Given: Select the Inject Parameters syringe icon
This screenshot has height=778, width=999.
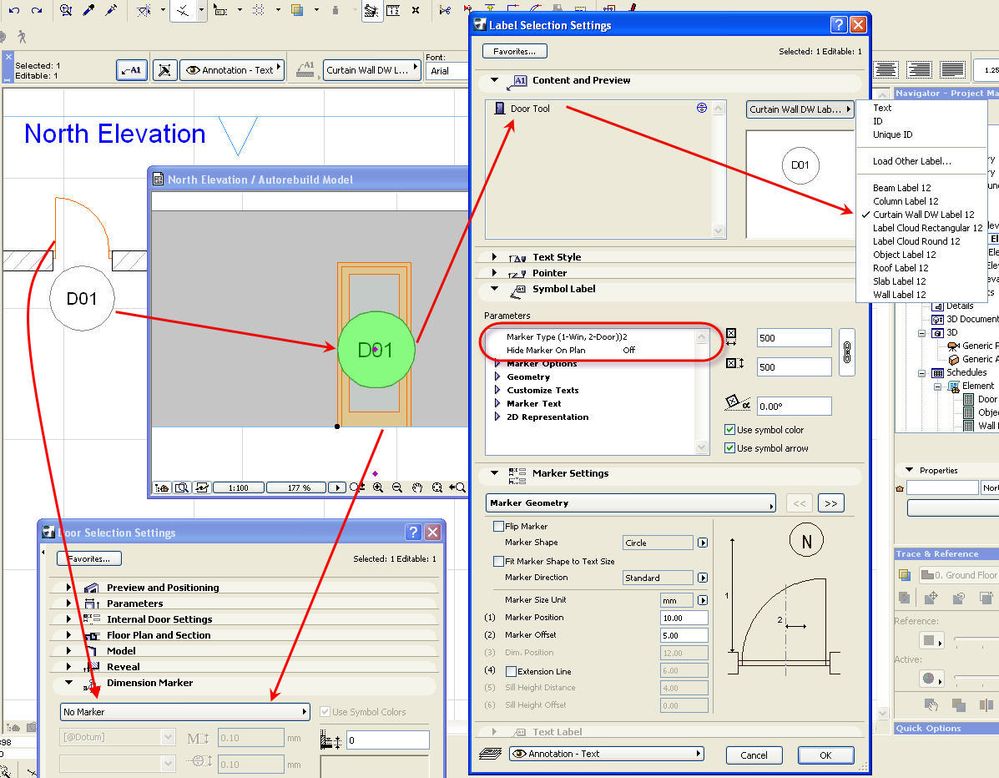Looking at the screenshot, I should [111, 10].
